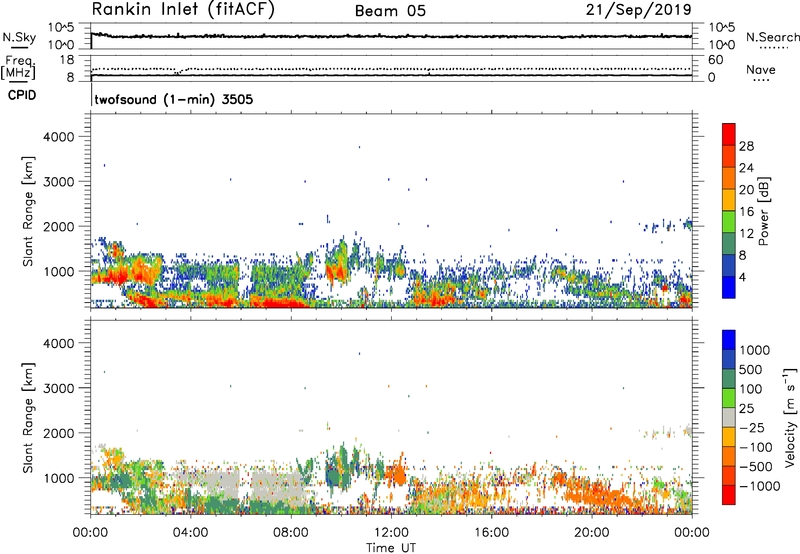Click the date '21/Sep/2019'
This screenshot has height=554, width=800.
(x=639, y=10)
